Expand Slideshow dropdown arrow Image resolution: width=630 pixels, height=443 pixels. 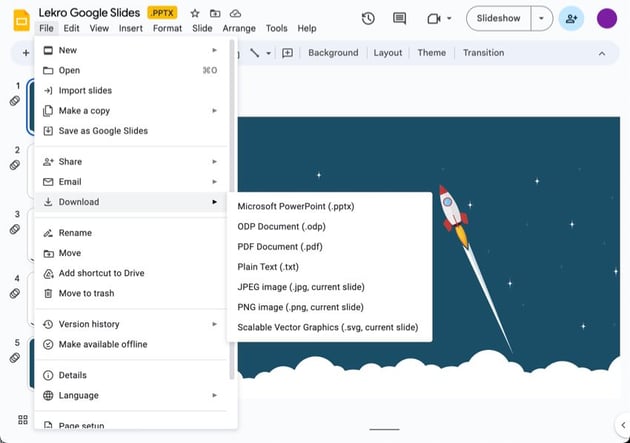point(541,18)
